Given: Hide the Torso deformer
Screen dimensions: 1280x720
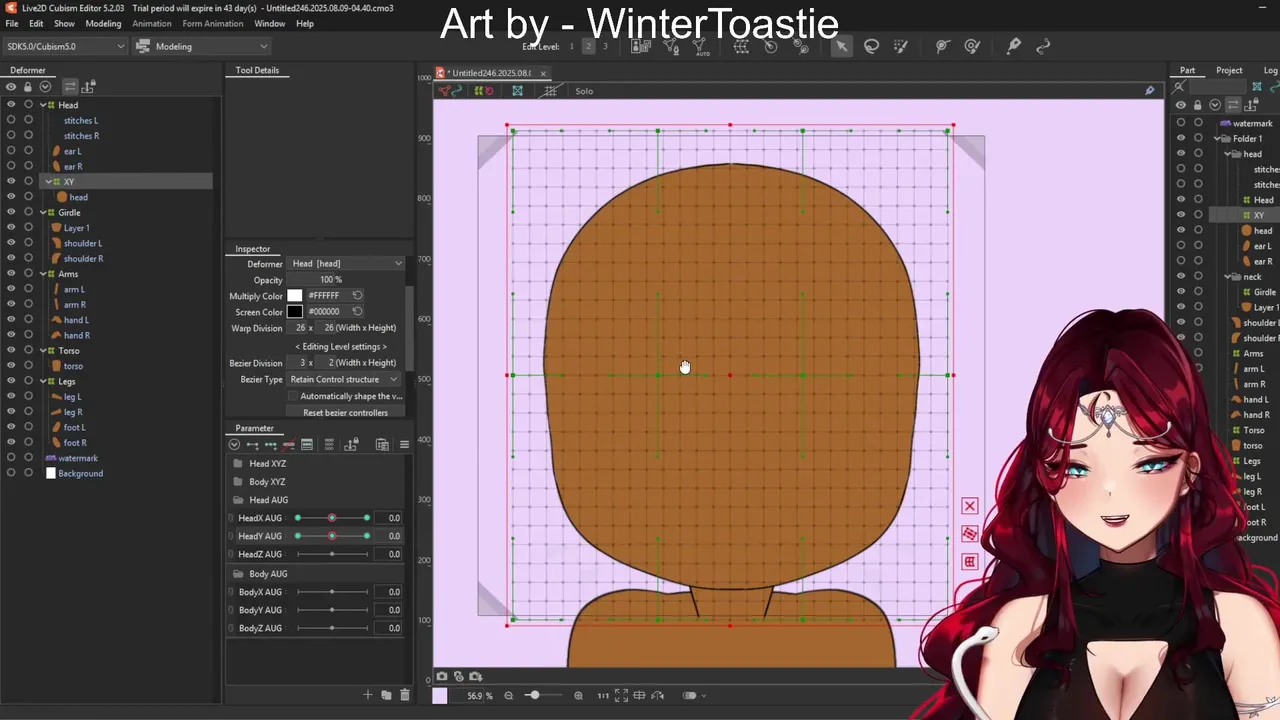Looking at the screenshot, I should (11, 350).
